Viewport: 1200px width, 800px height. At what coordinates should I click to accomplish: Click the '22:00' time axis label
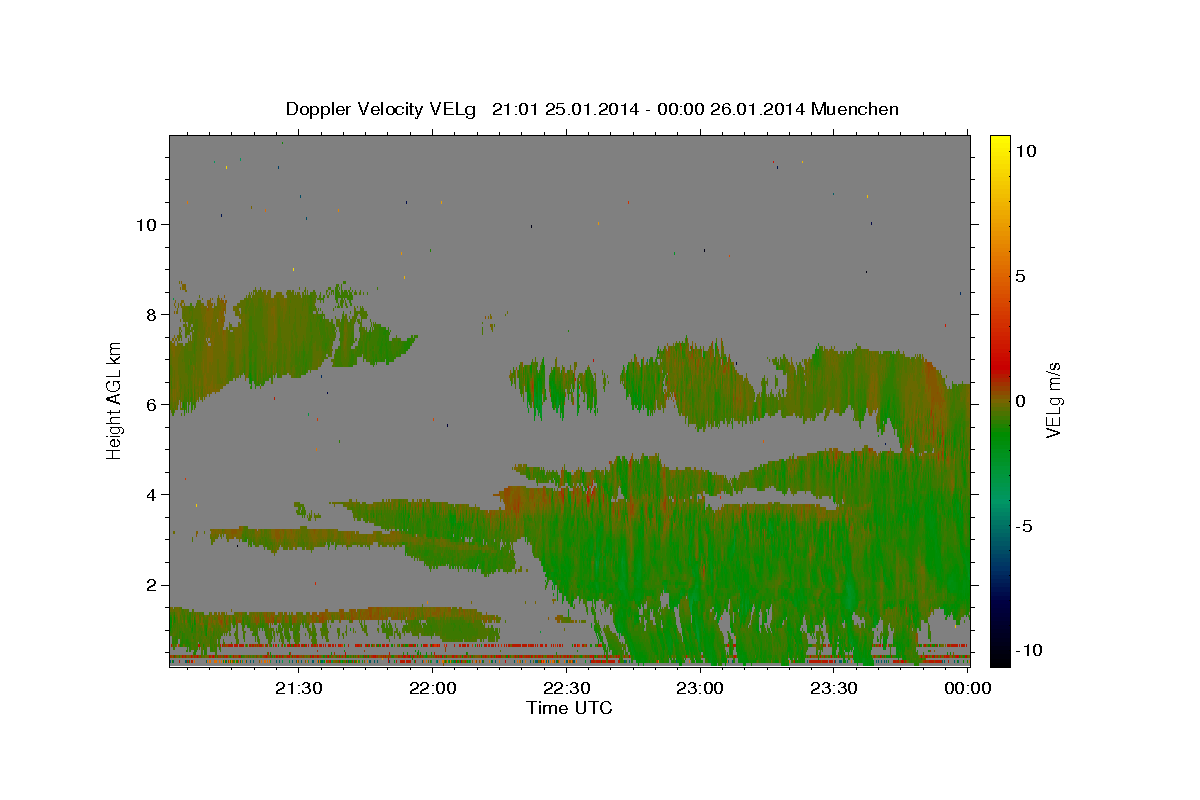click(x=432, y=688)
